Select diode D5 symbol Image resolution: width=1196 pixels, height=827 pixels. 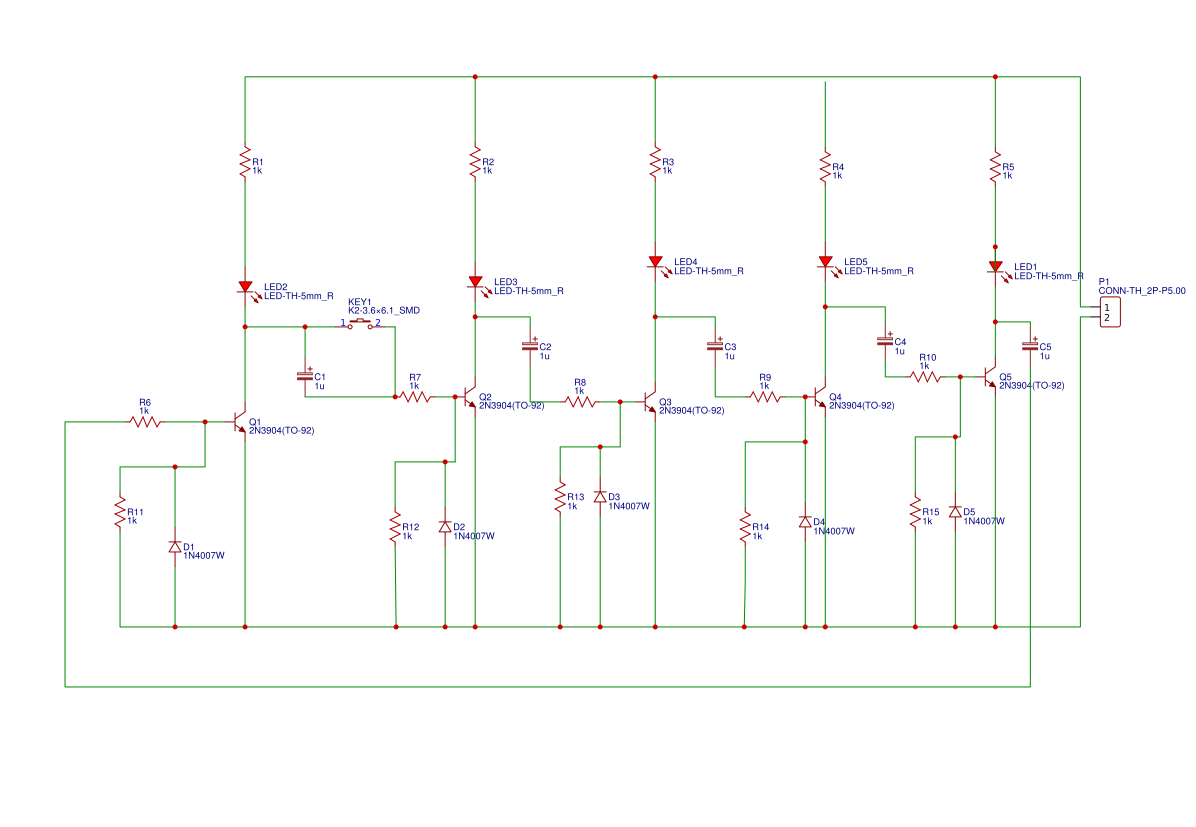click(x=956, y=511)
